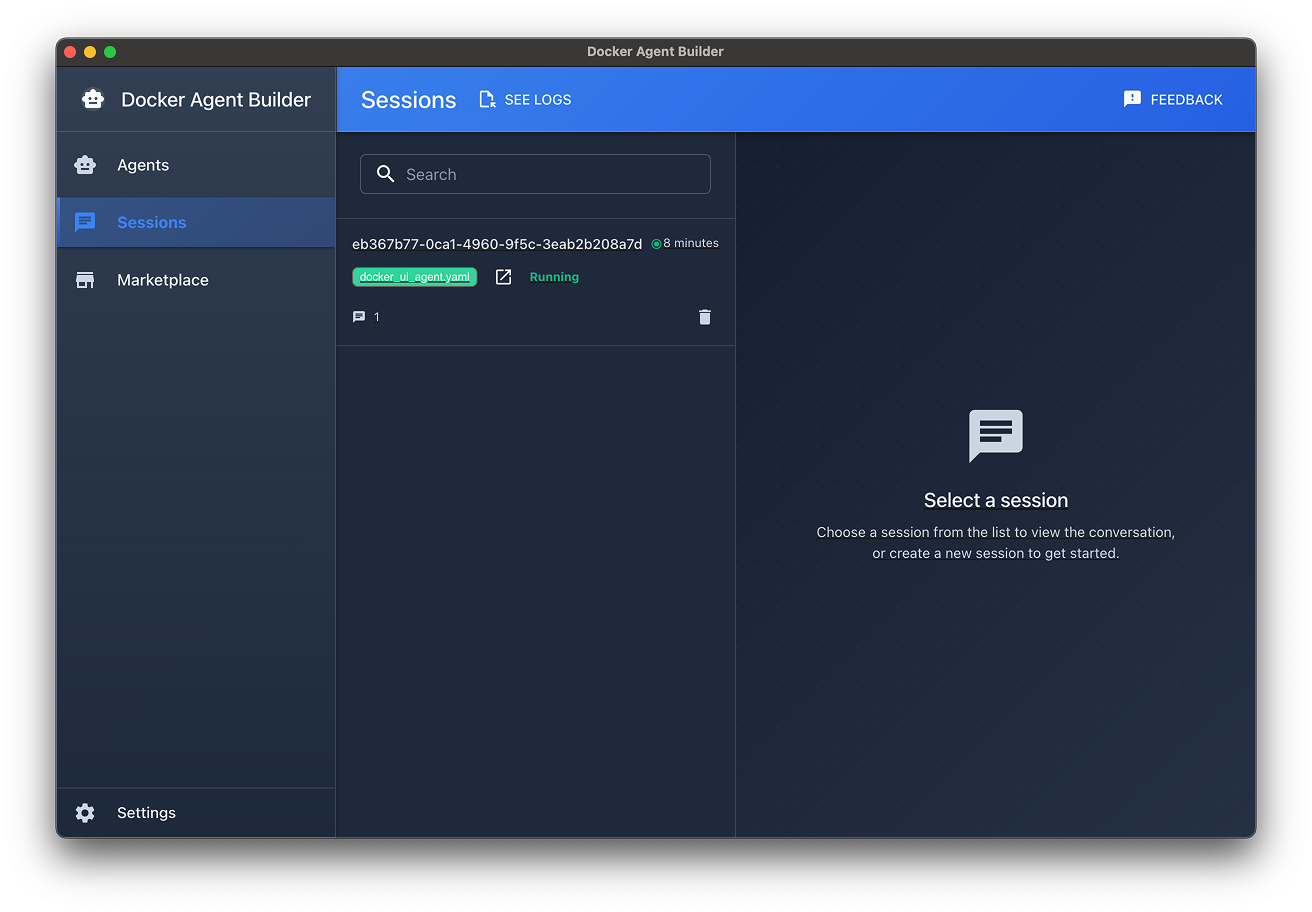Image resolution: width=1312 pixels, height=912 pixels.
Task: Select the Agents robot icon in sidebar
Action: tap(86, 164)
